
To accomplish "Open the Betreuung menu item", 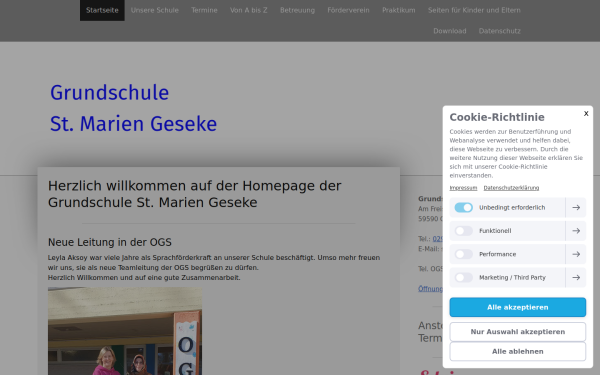I will [297, 10].
